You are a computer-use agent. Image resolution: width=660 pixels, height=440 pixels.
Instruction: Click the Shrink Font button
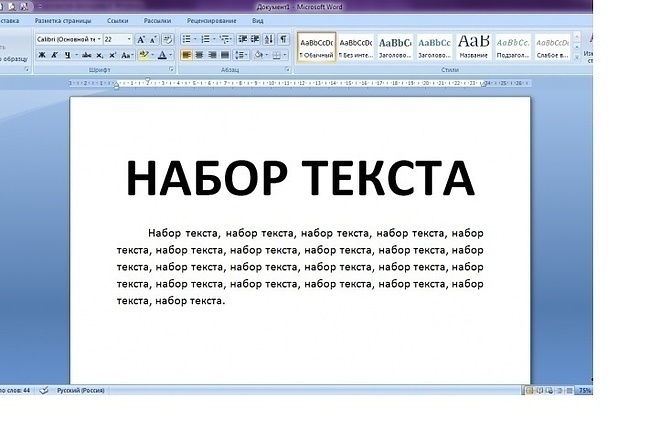coord(154,40)
